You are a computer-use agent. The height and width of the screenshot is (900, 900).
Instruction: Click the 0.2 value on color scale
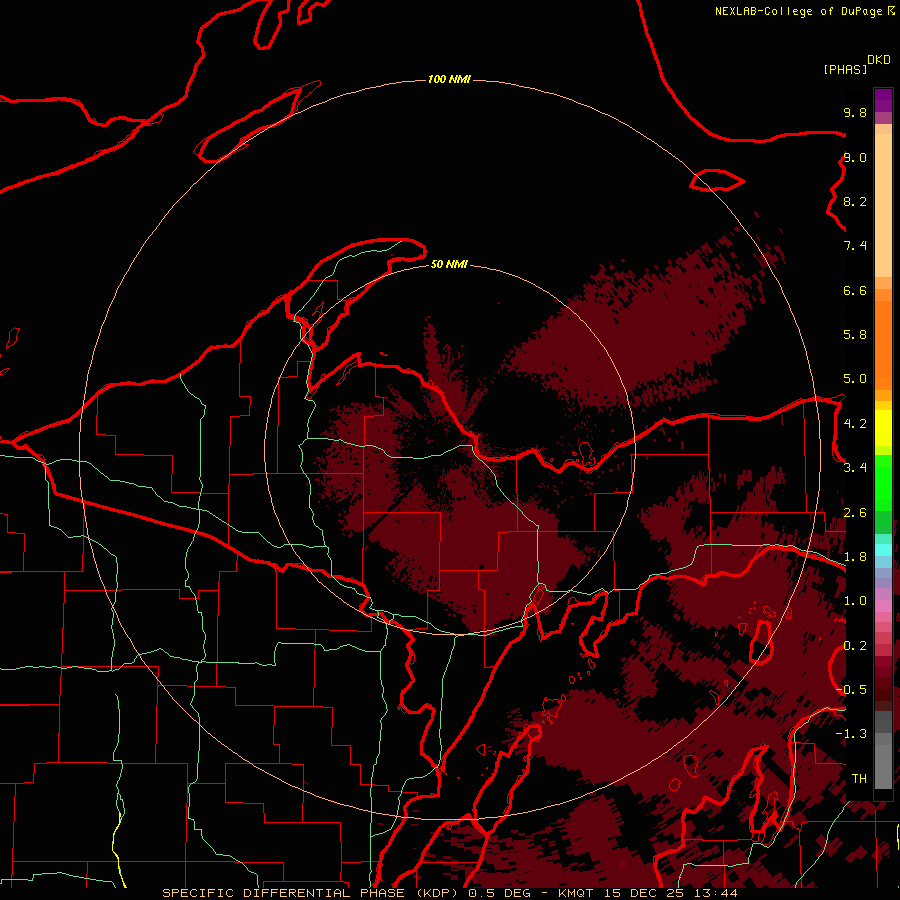[x=855, y=646]
